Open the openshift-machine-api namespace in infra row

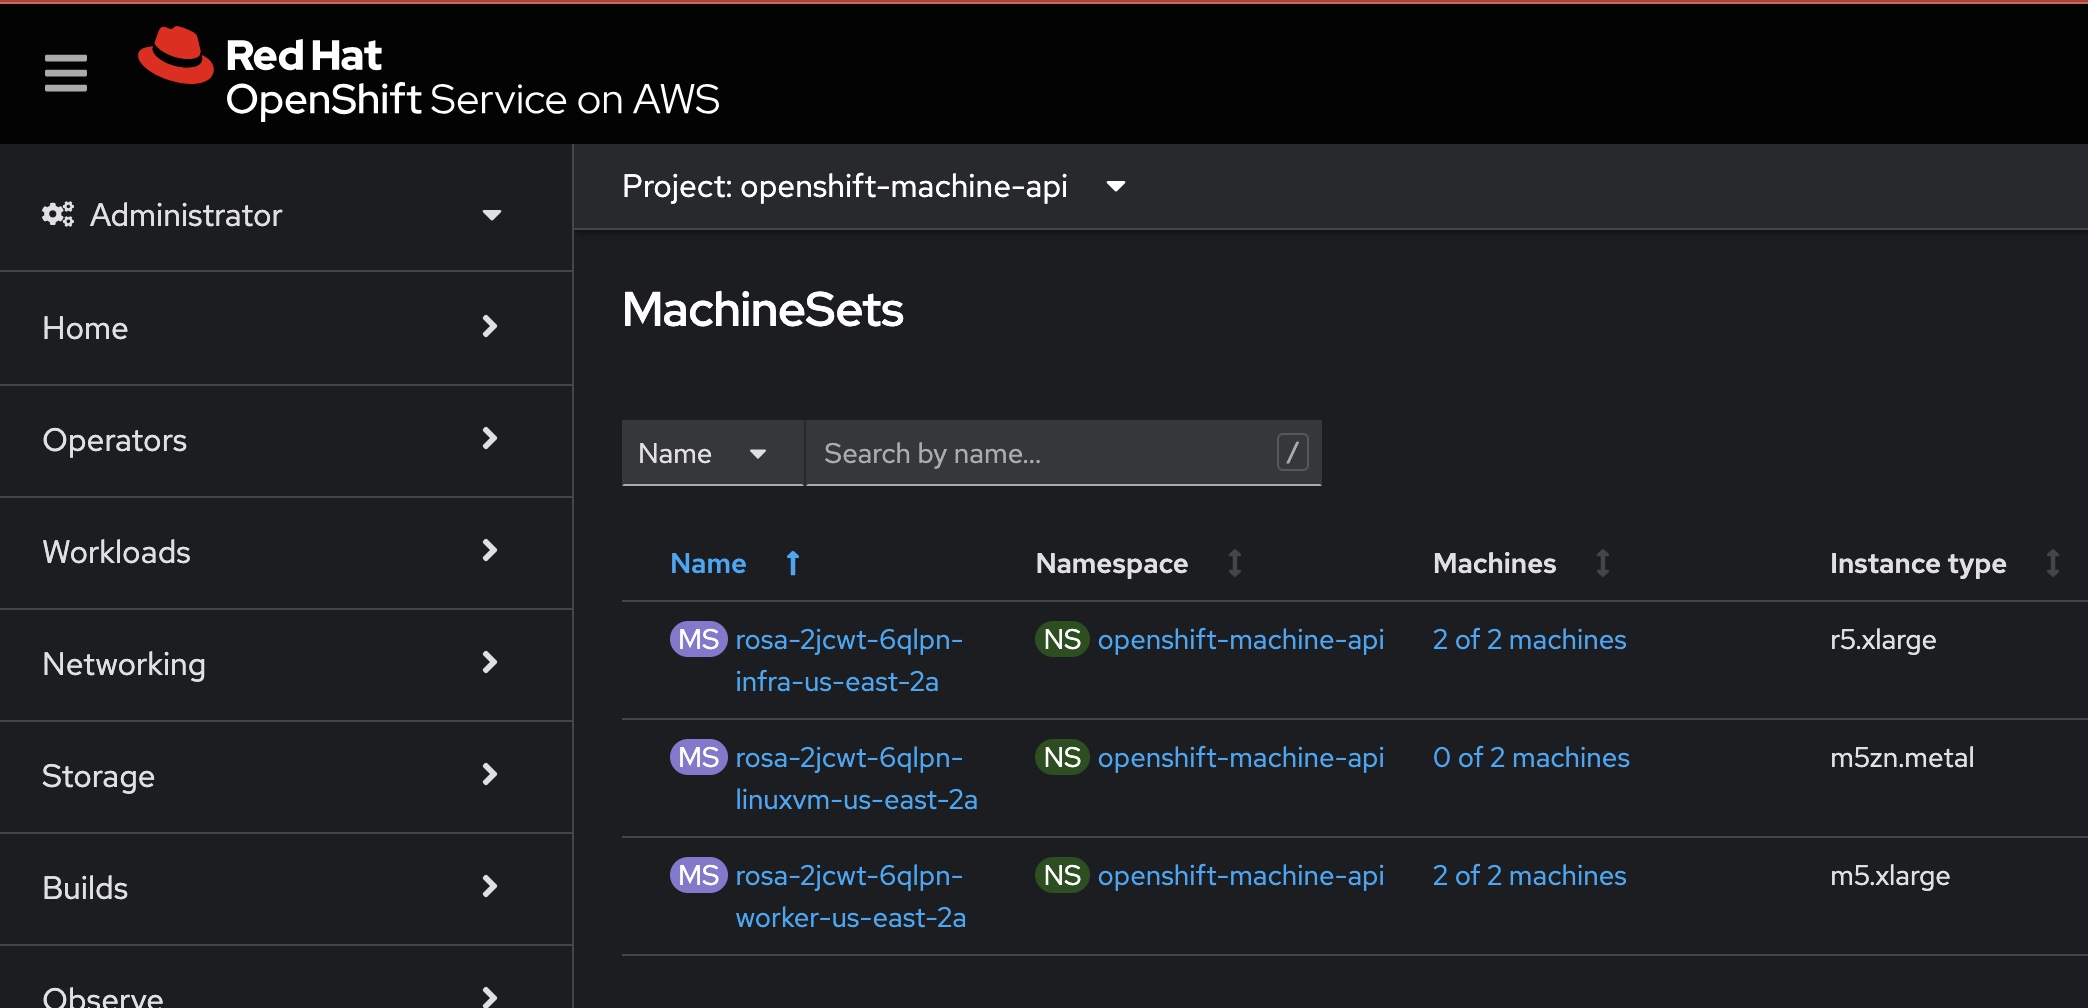(x=1241, y=640)
